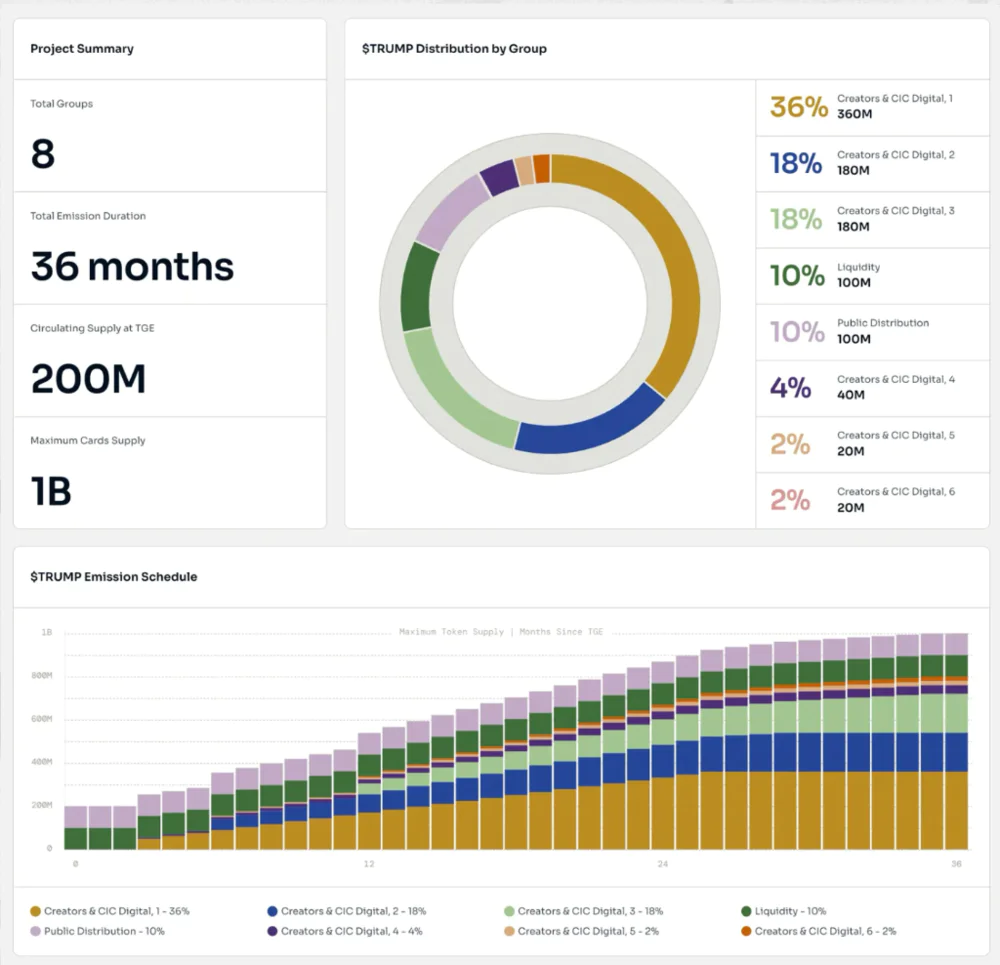This screenshot has height=965, width=1000.
Task: Select the Circulating Supply at TGE 200M card
Action: tap(169, 361)
